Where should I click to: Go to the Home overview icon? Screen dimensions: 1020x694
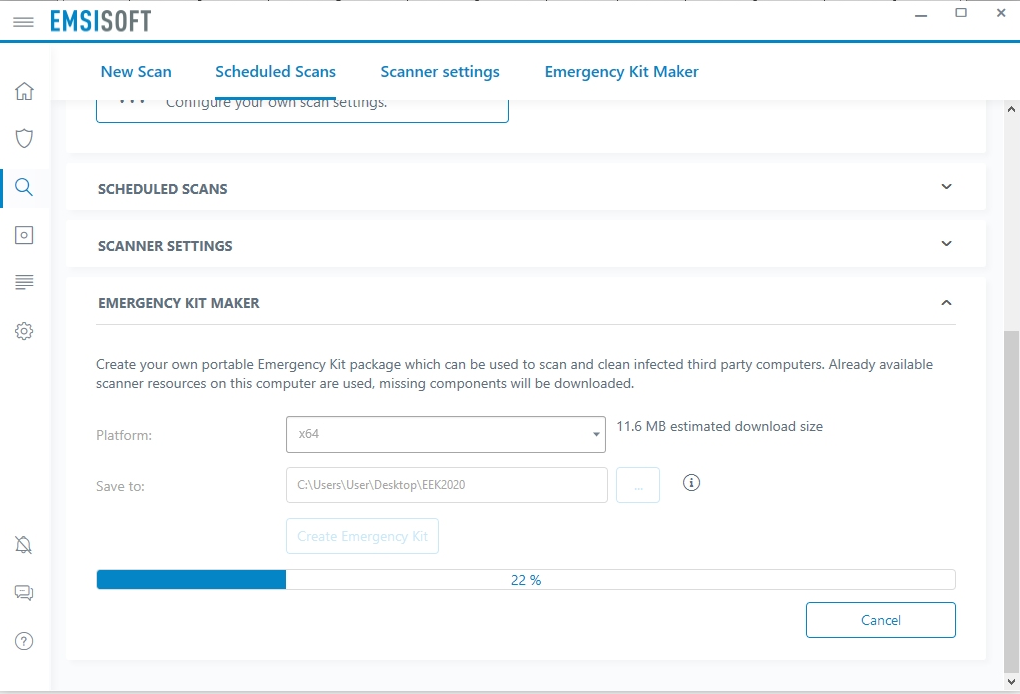[x=24, y=91]
